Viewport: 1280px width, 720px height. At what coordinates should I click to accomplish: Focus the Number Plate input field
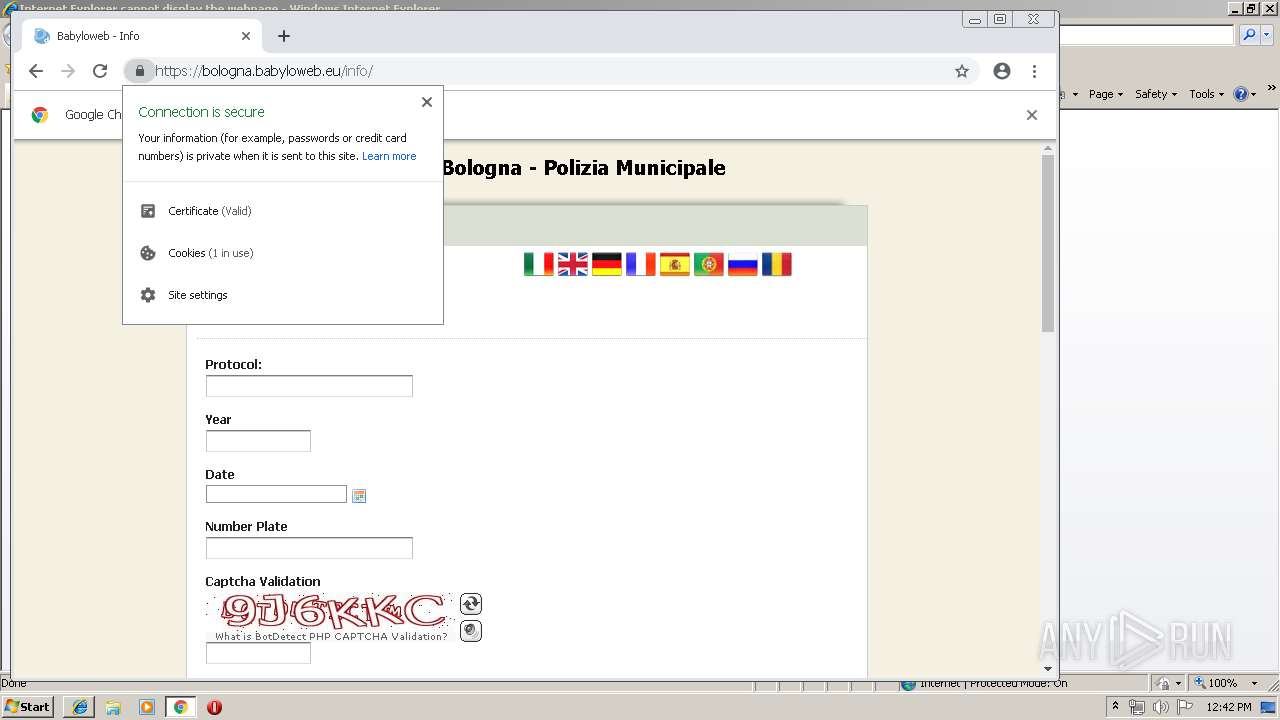(309, 548)
